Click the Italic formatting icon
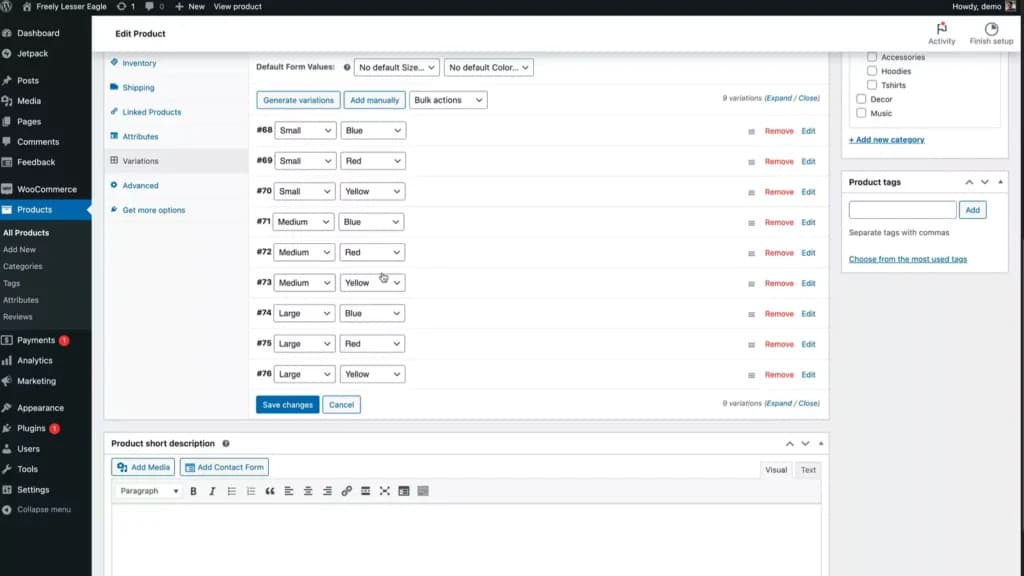 (x=212, y=491)
